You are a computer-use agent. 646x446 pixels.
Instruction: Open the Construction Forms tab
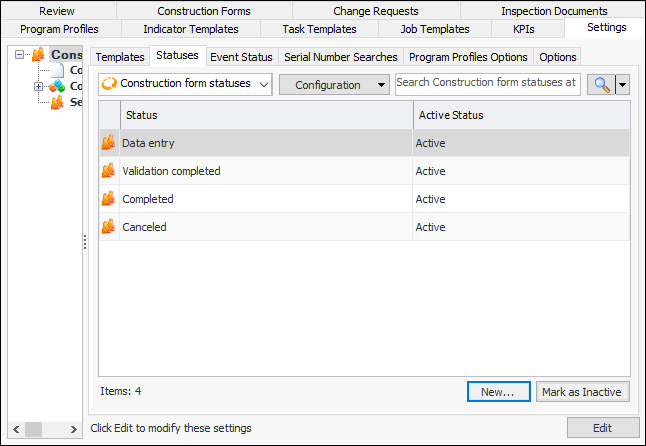tap(204, 11)
